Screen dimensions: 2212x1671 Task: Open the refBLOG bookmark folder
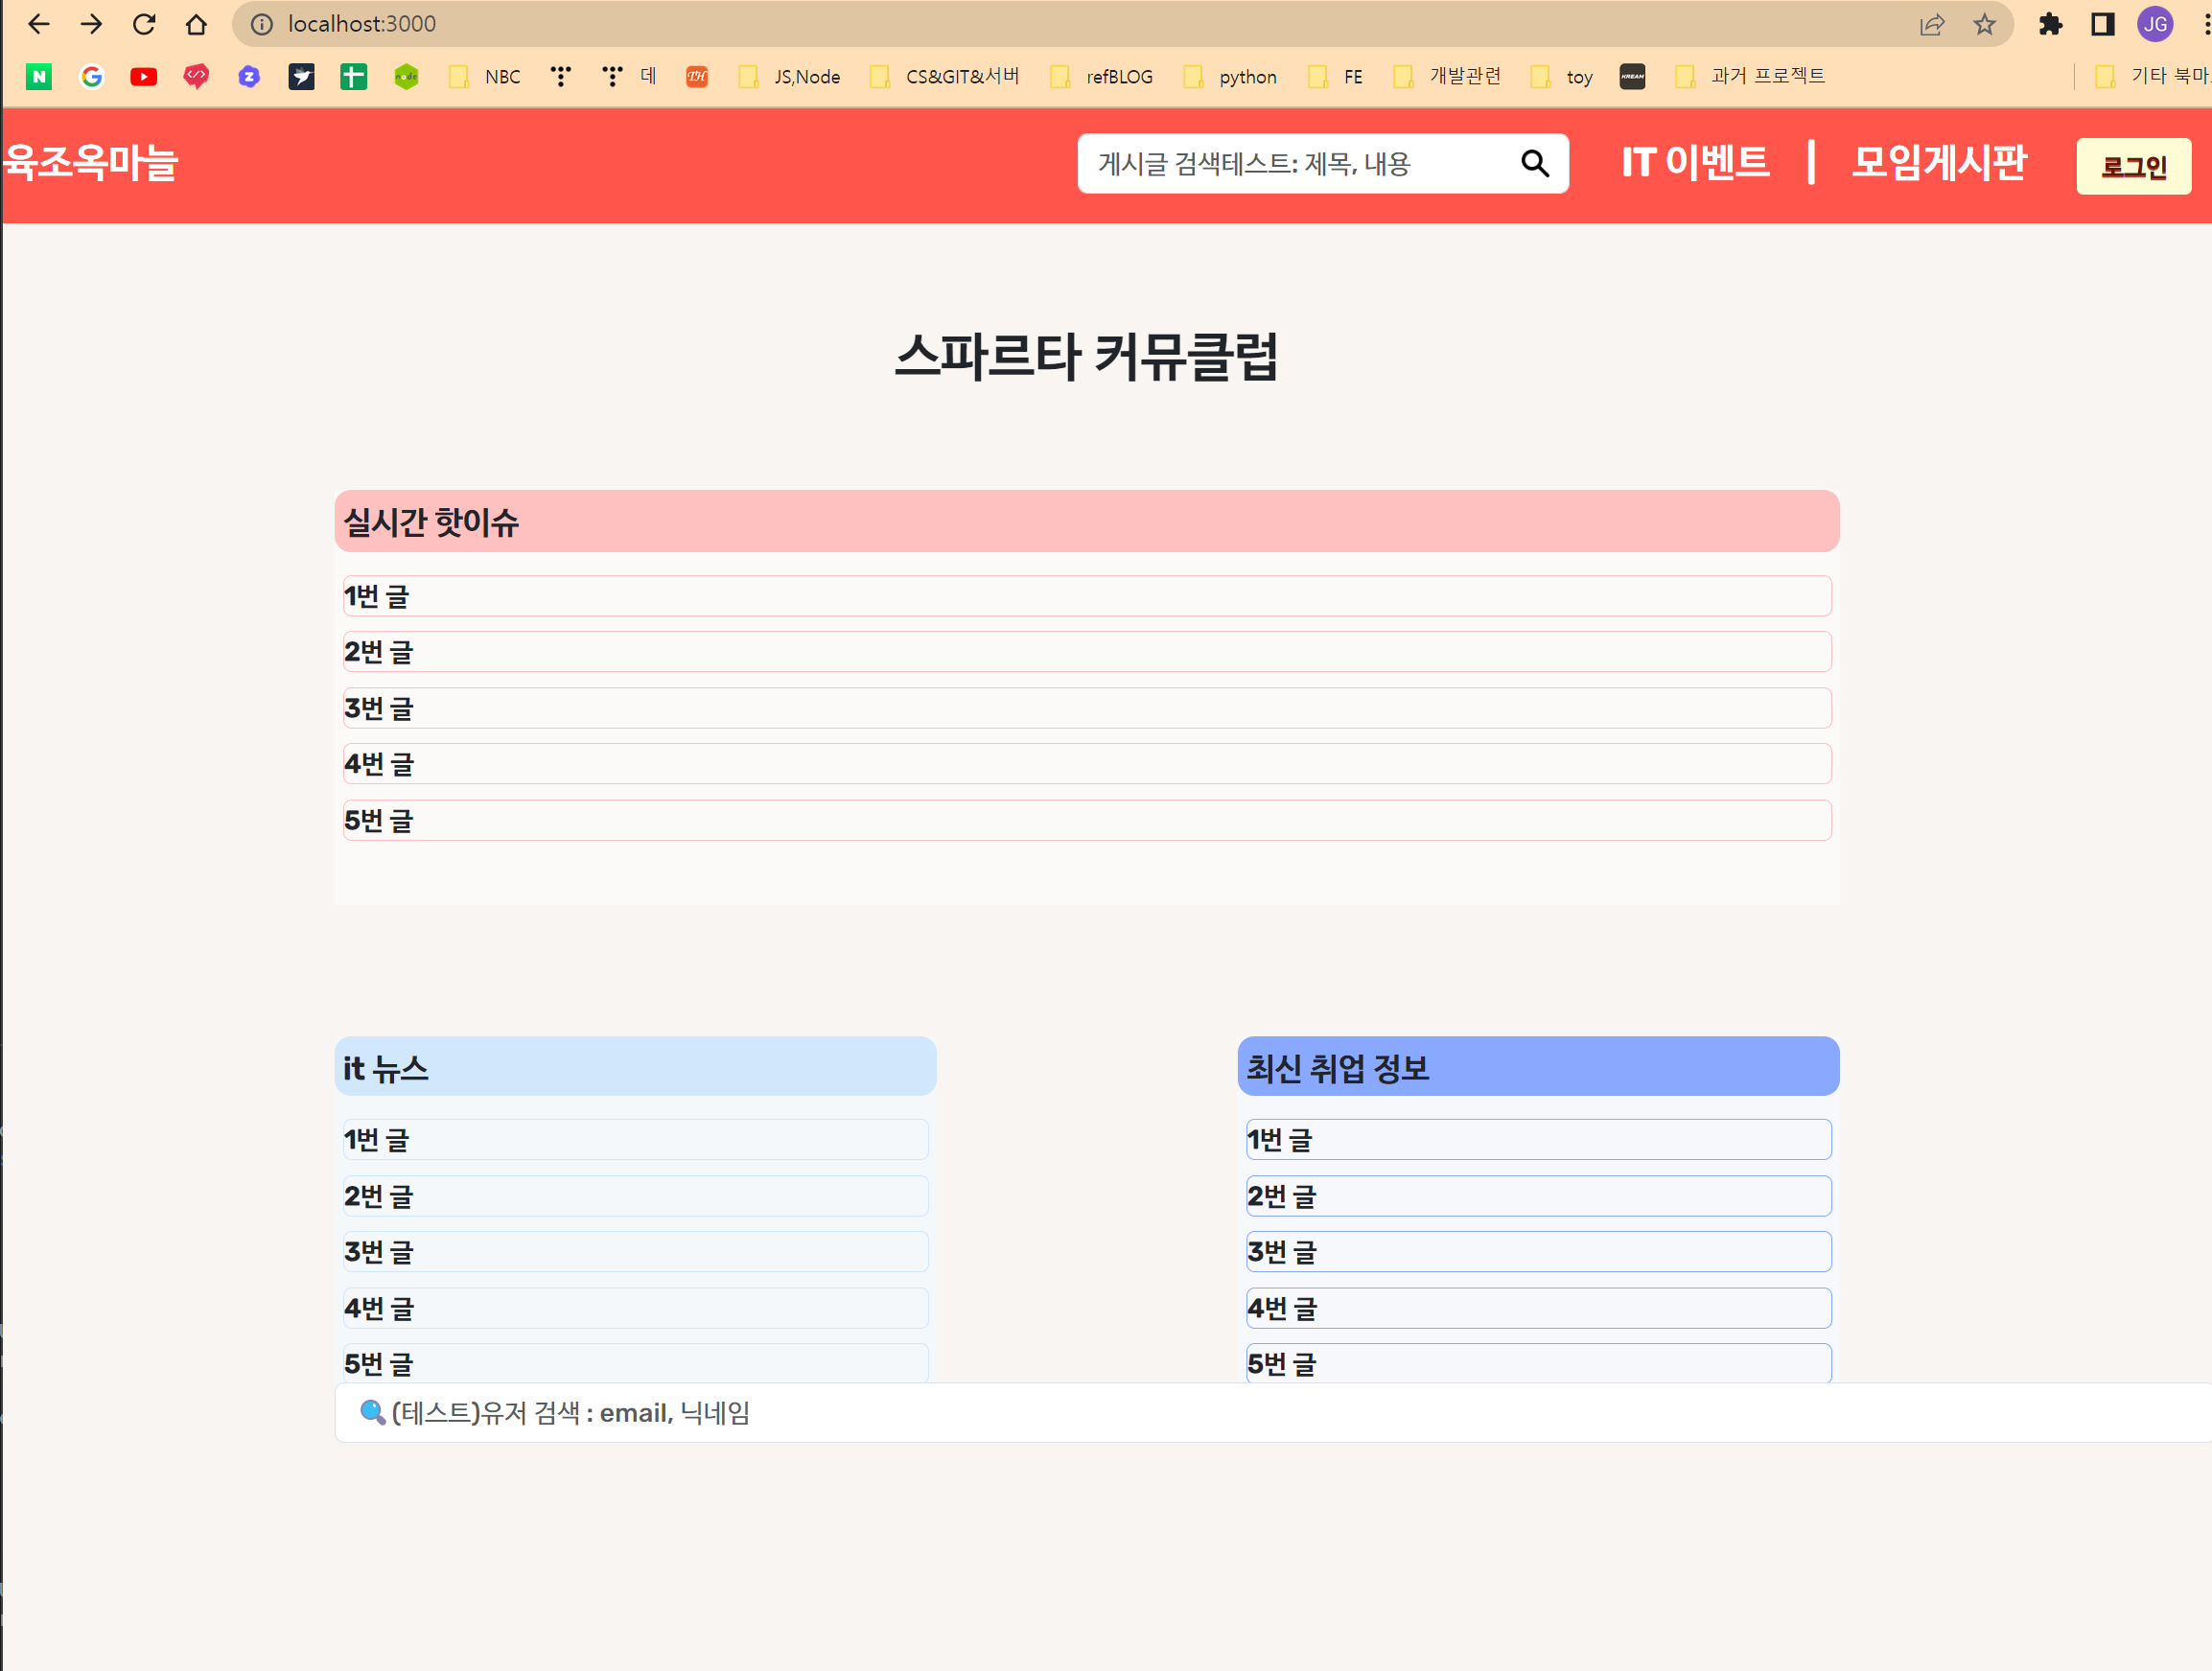pyautogui.click(x=1102, y=77)
